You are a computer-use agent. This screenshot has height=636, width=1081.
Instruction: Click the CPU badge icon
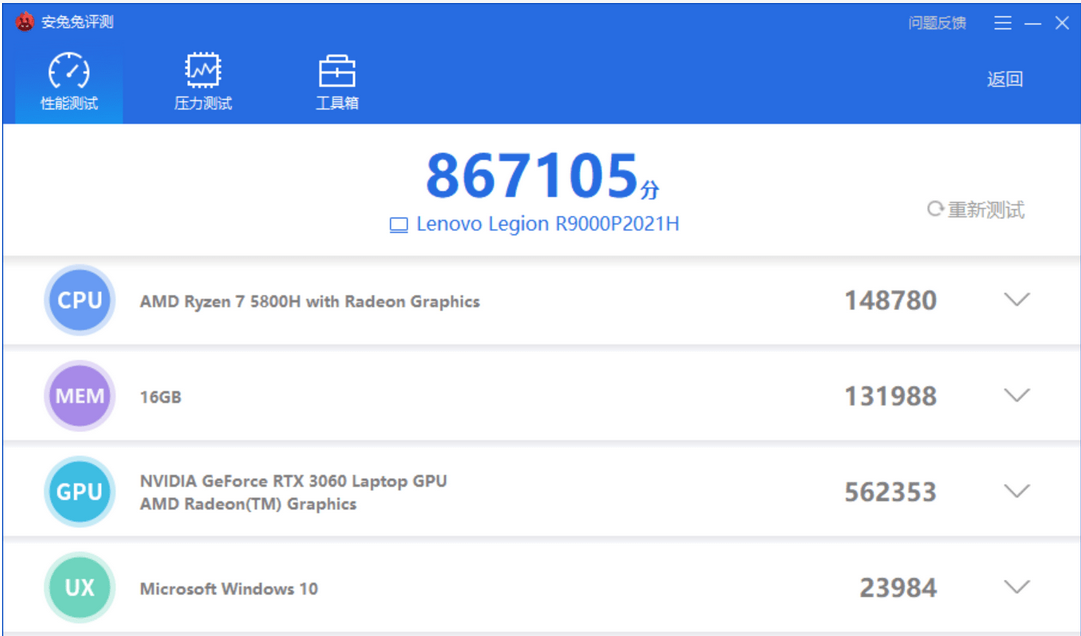tap(79, 300)
